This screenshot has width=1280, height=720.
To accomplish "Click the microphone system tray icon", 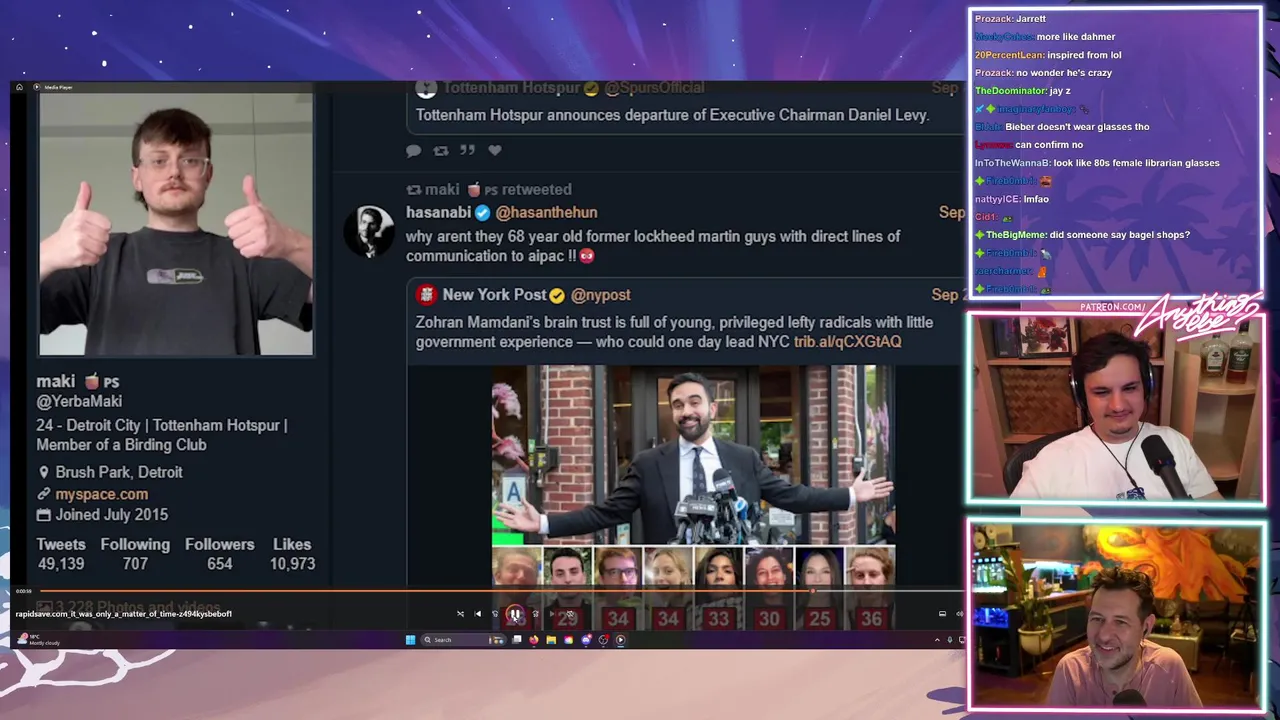I will click(950, 640).
